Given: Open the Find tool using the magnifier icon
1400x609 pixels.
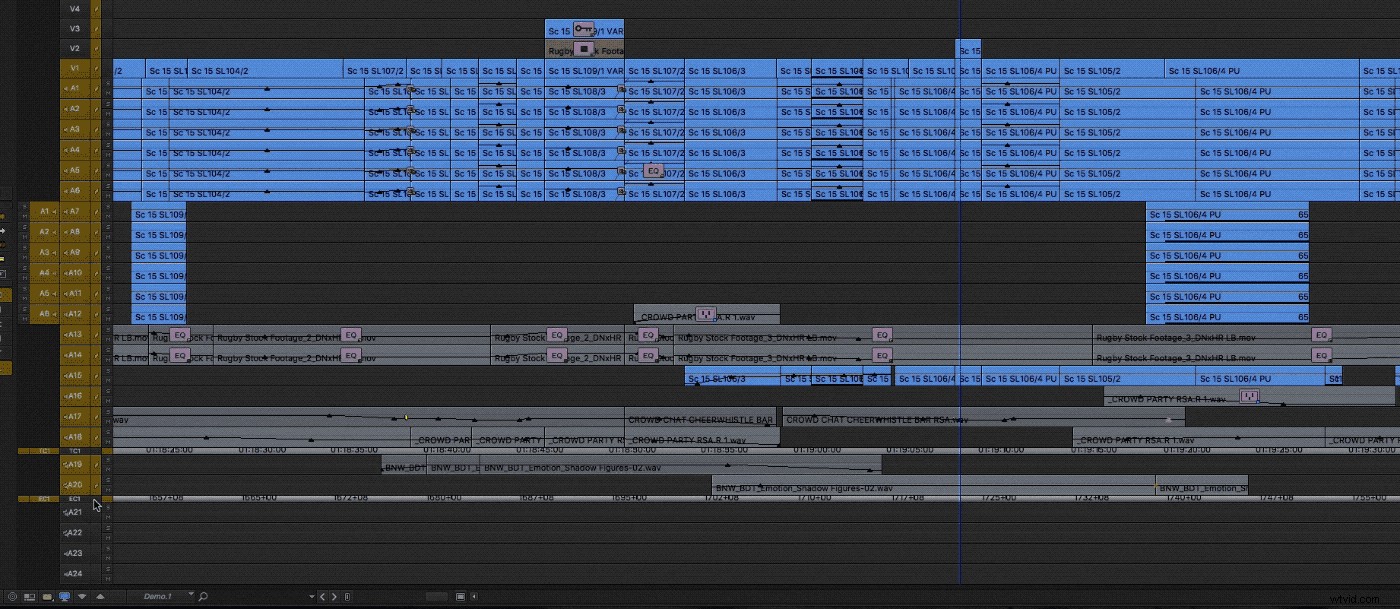Looking at the screenshot, I should [202, 595].
